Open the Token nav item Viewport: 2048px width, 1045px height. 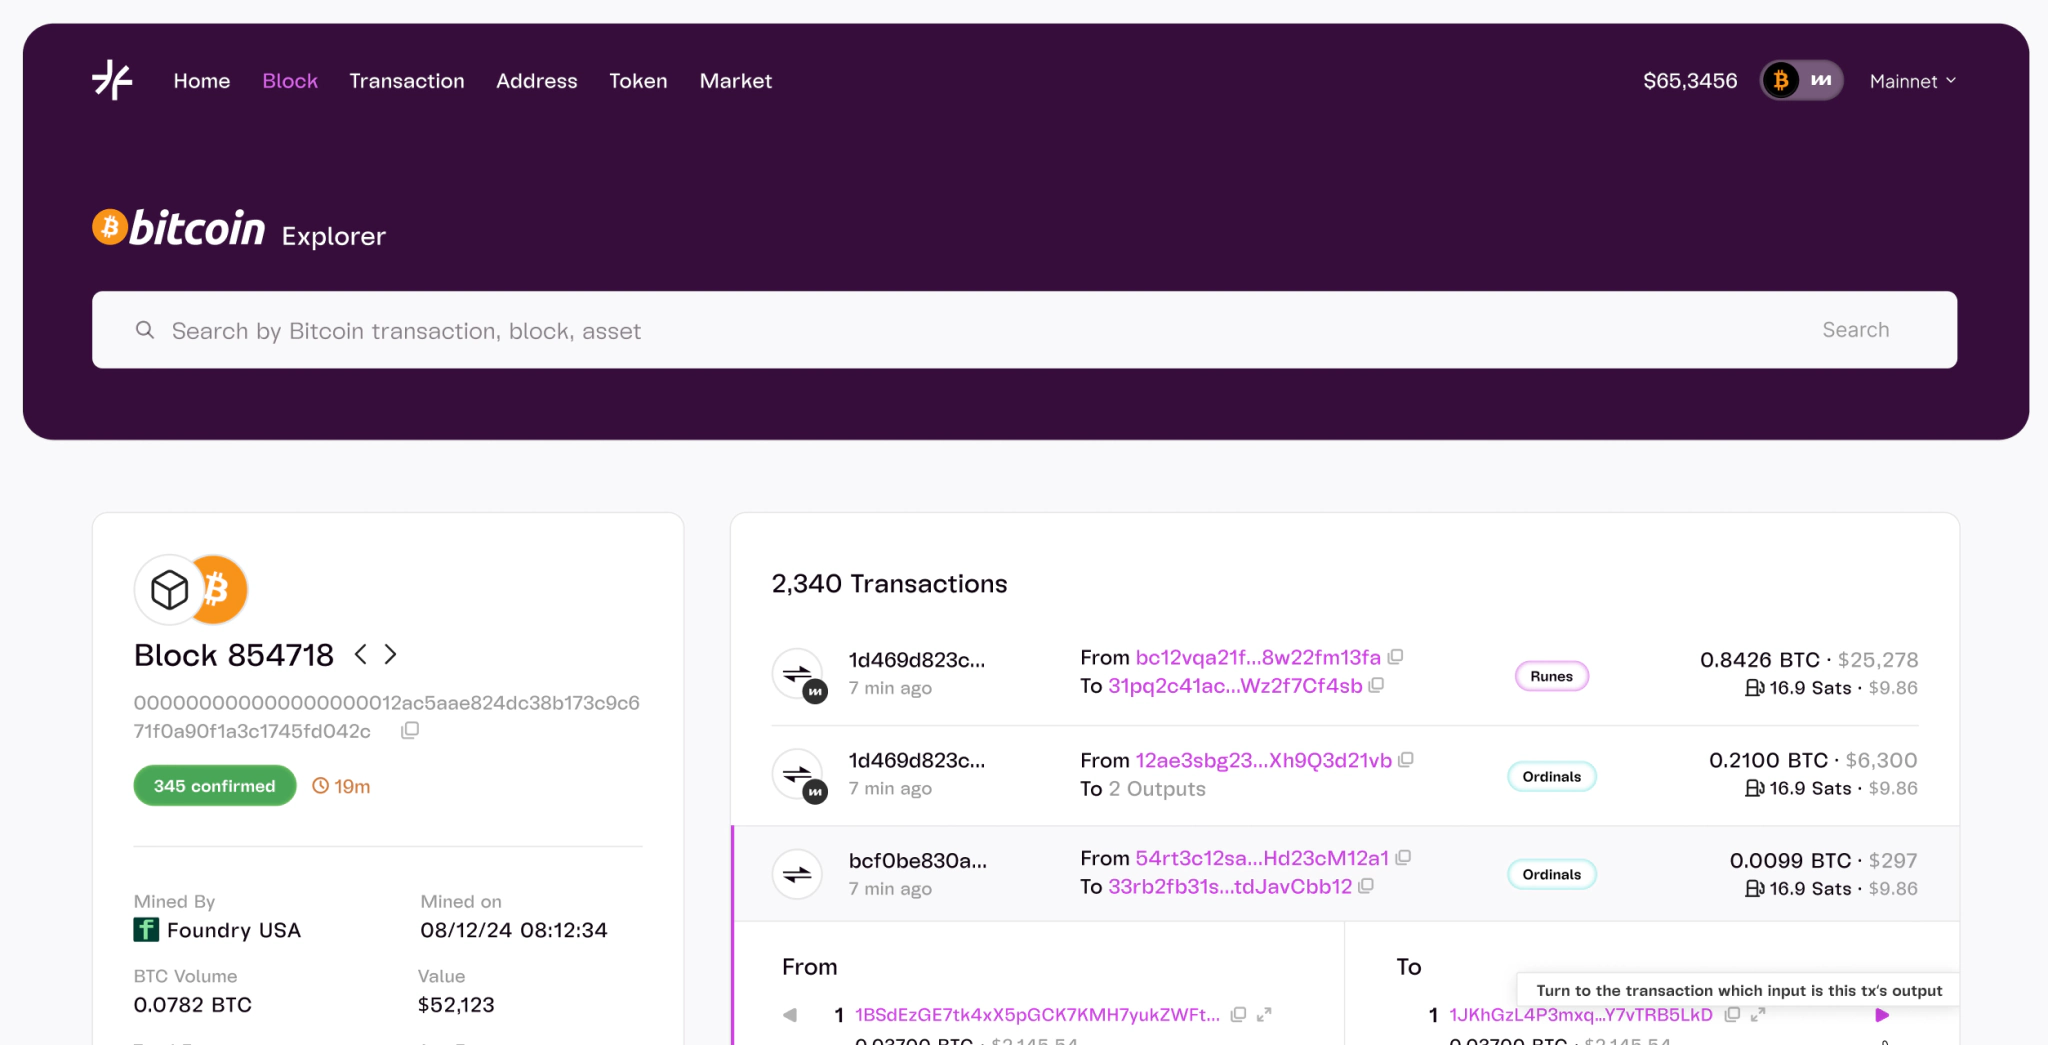(638, 81)
